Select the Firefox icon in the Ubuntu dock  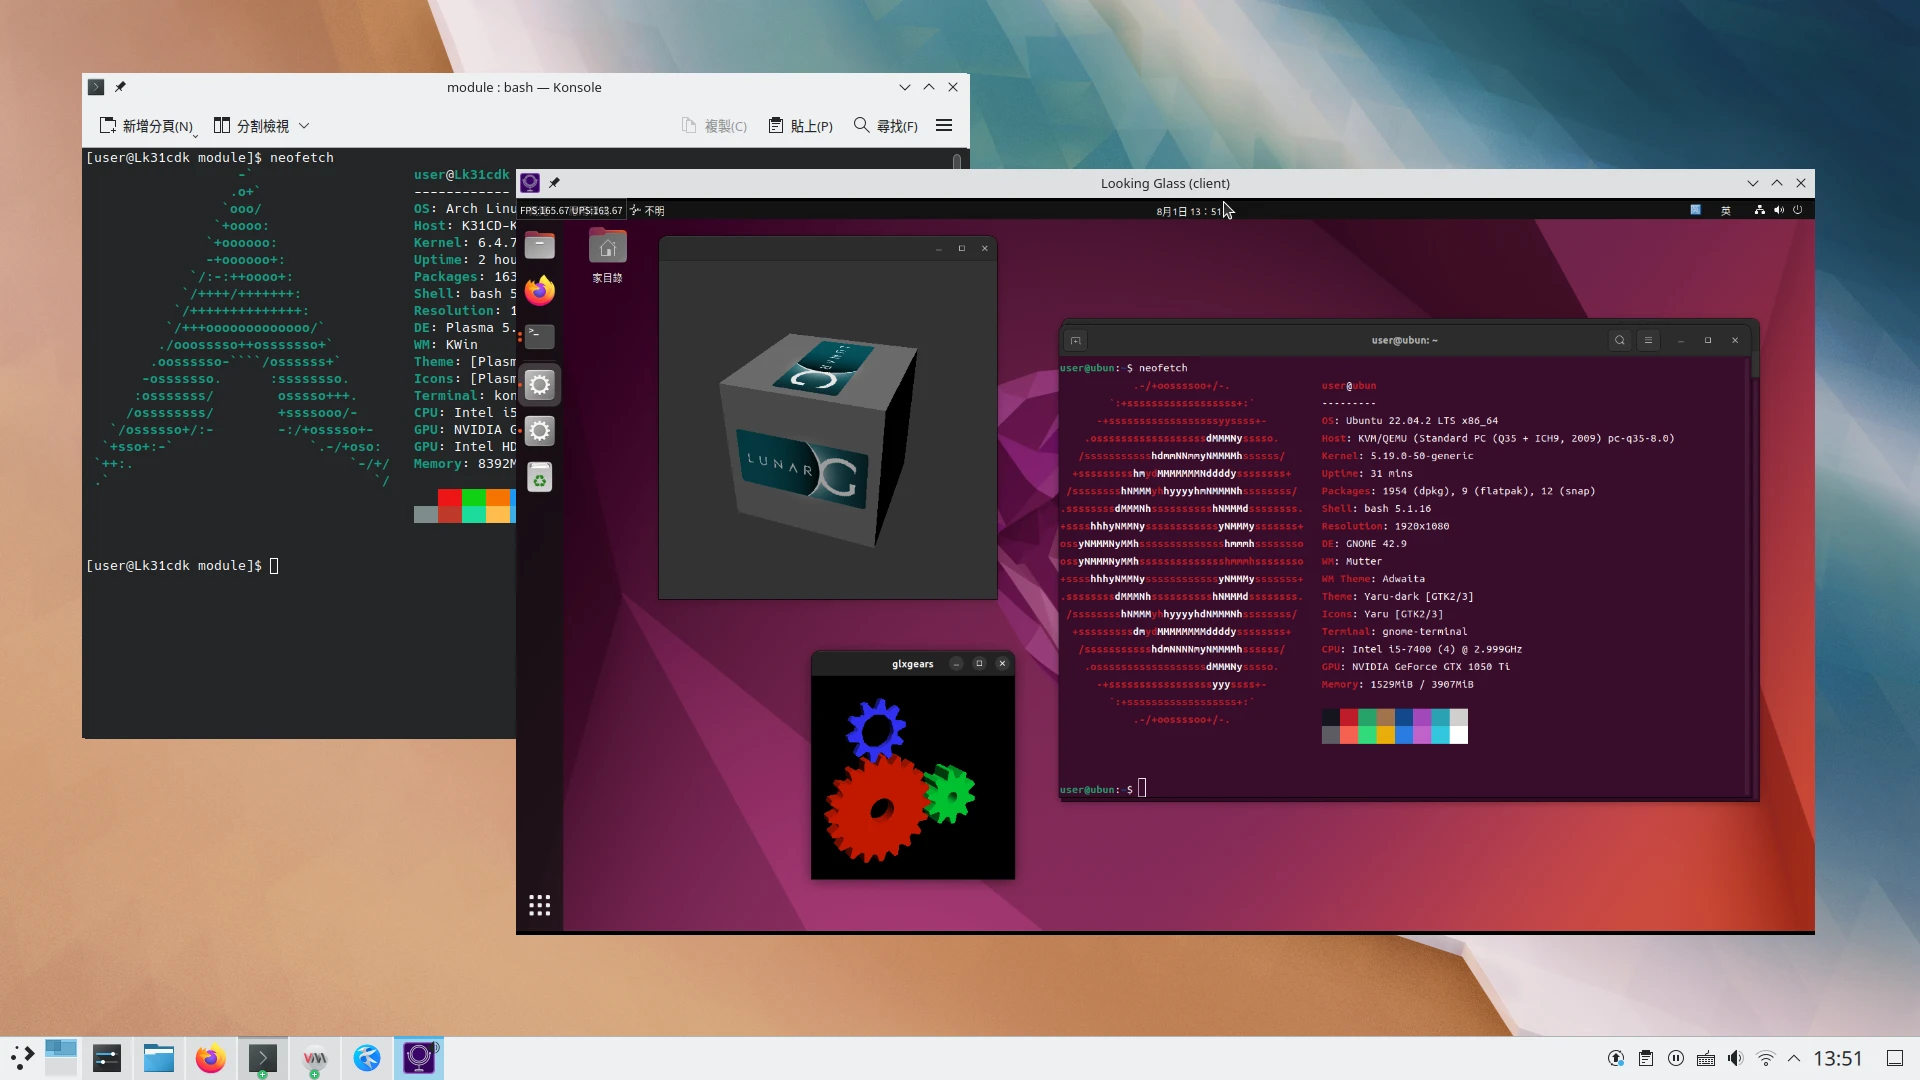pos(540,291)
